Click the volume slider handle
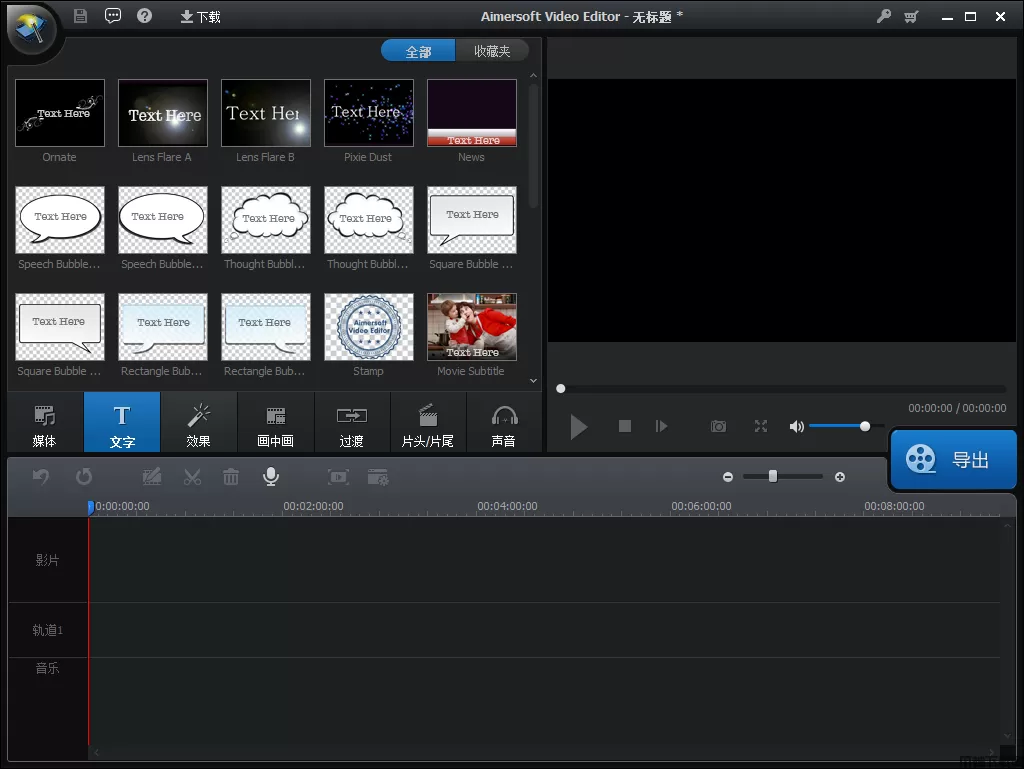1024x769 pixels. click(x=865, y=426)
